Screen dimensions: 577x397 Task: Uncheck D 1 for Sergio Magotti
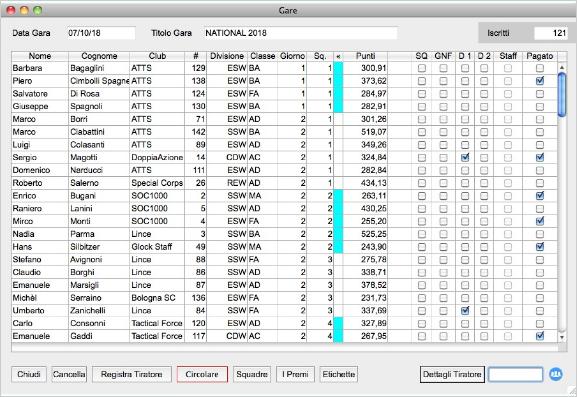point(465,157)
